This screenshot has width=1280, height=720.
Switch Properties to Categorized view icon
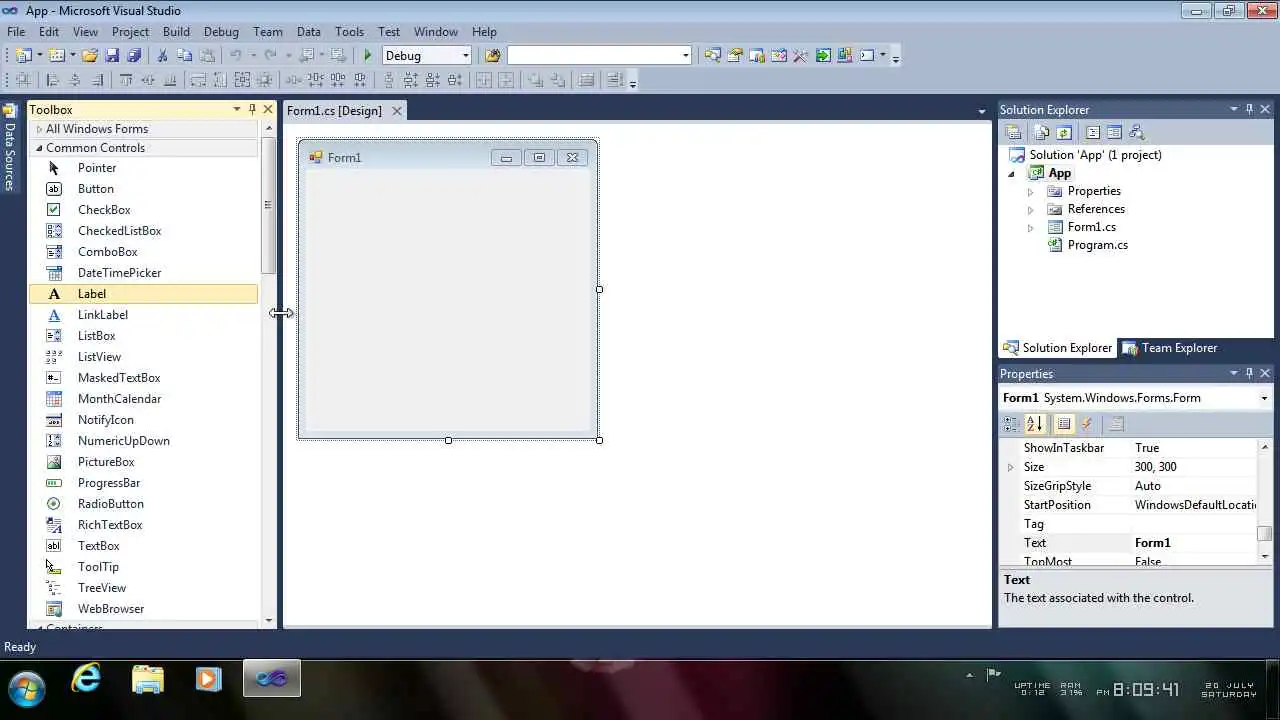click(1012, 424)
